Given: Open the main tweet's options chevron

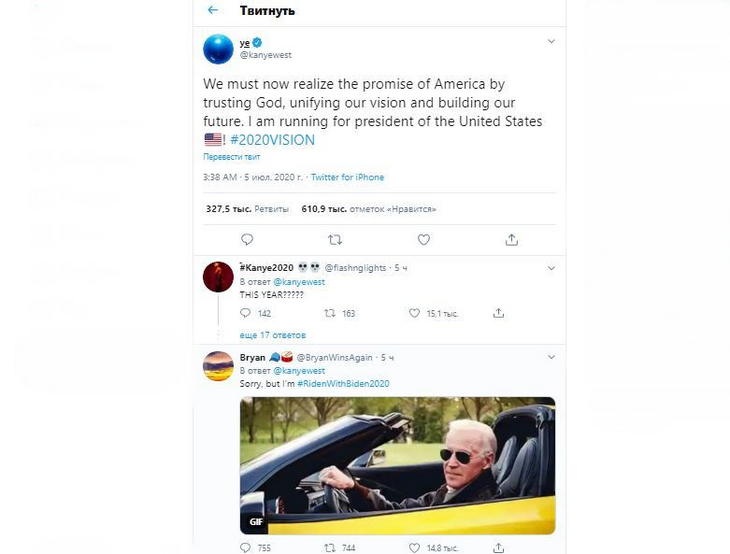Looking at the screenshot, I should point(551,42).
